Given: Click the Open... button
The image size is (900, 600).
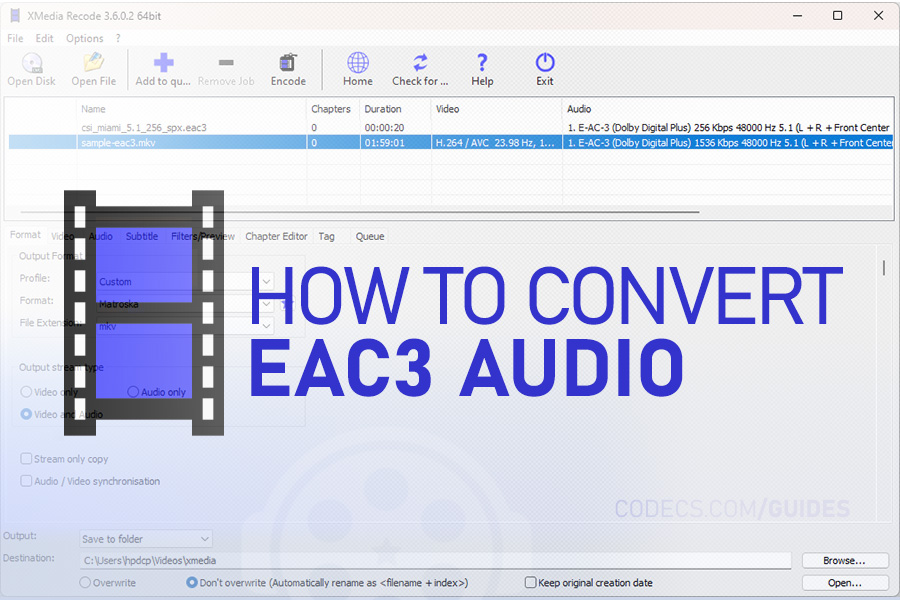Looking at the screenshot, I should tap(845, 583).
